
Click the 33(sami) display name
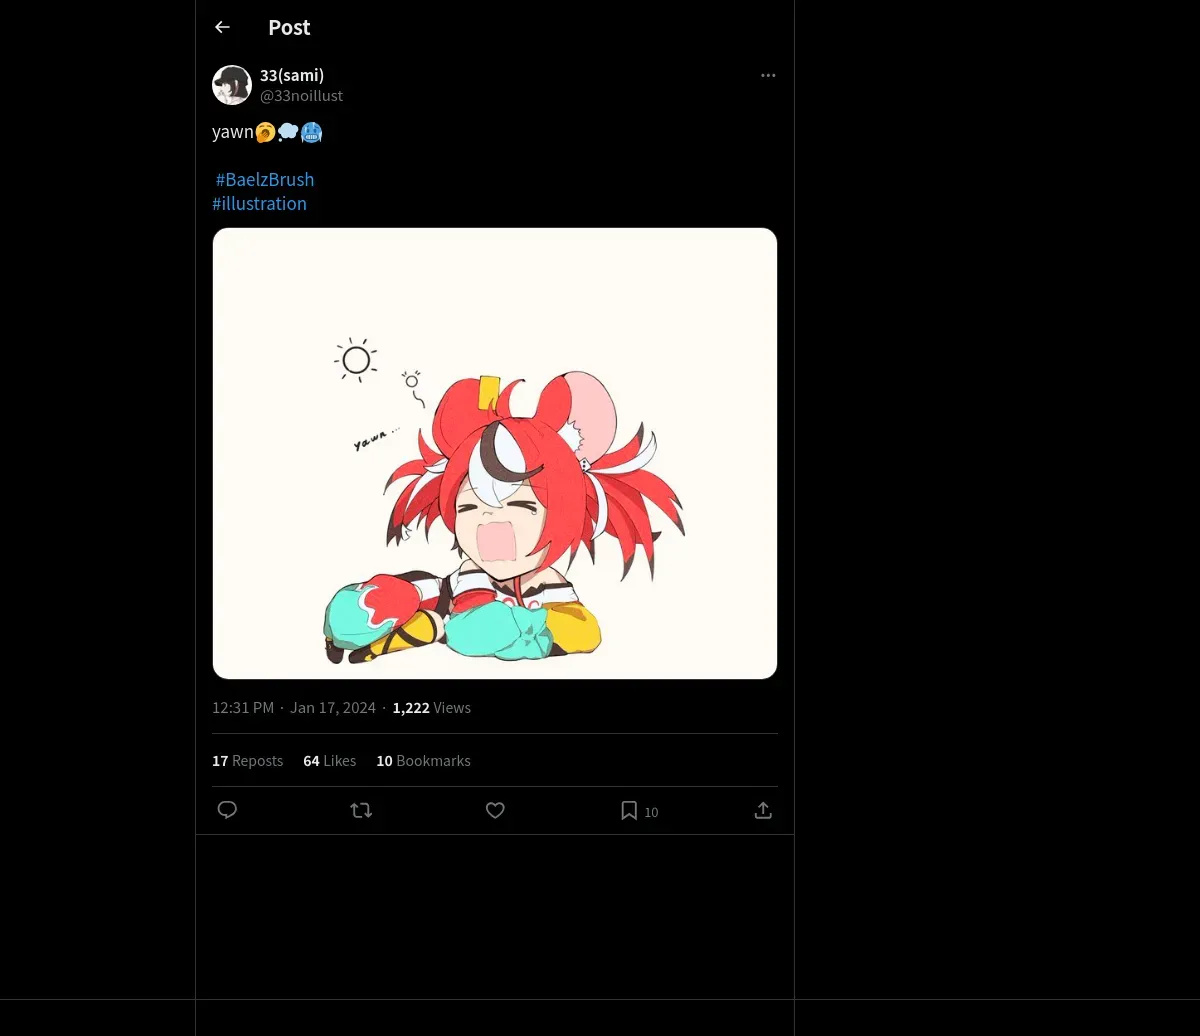click(292, 75)
